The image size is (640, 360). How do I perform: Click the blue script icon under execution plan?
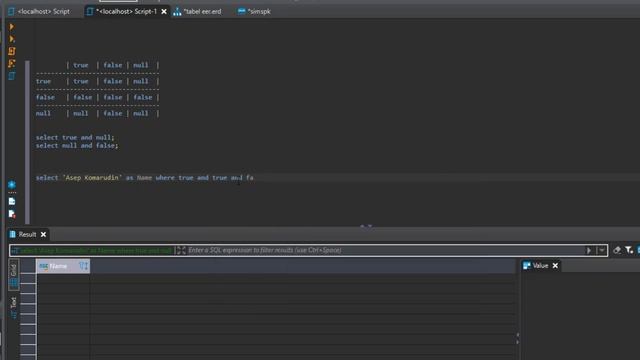(11, 76)
